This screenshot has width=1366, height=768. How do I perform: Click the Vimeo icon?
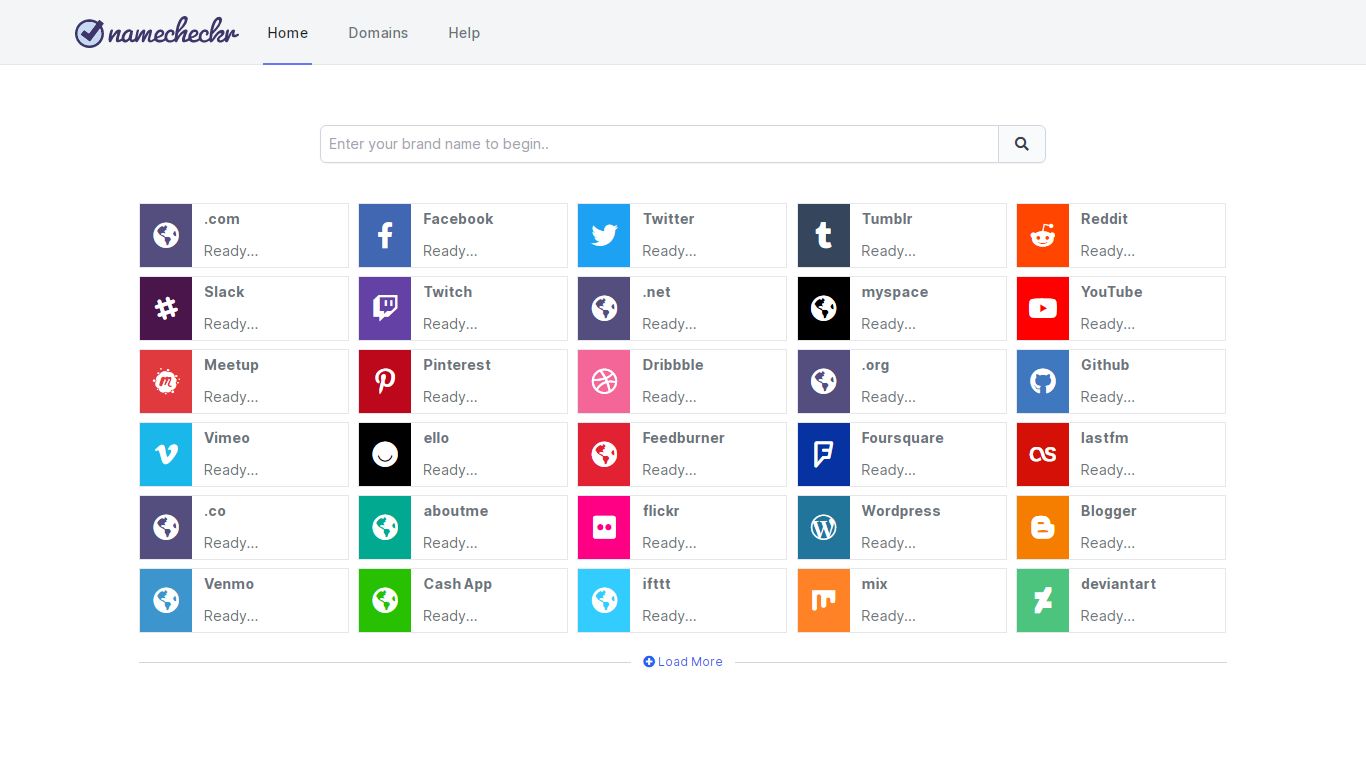(x=166, y=455)
